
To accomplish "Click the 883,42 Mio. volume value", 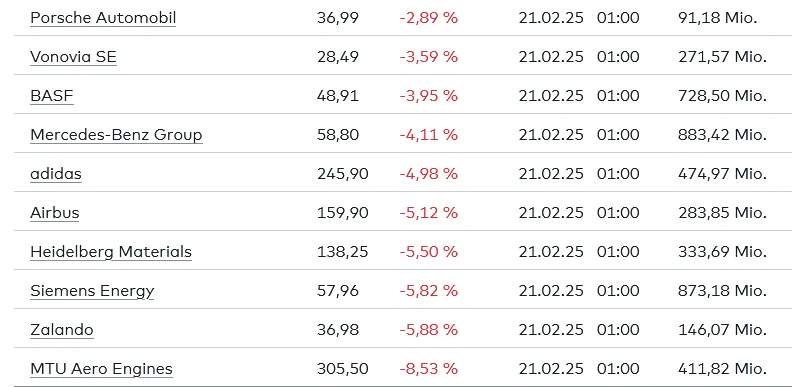I will click(722, 135).
